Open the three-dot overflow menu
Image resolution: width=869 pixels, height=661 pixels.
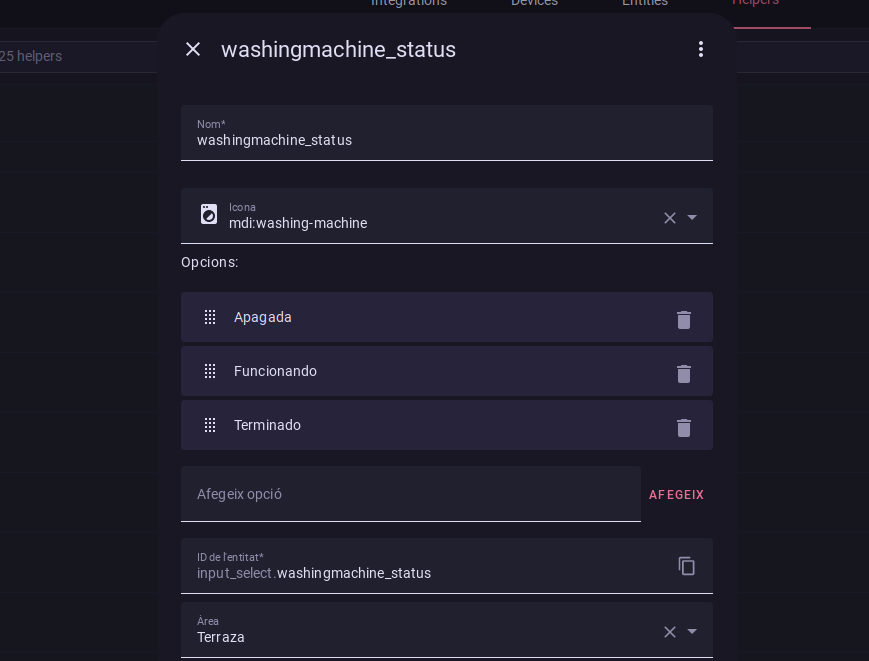(700, 49)
